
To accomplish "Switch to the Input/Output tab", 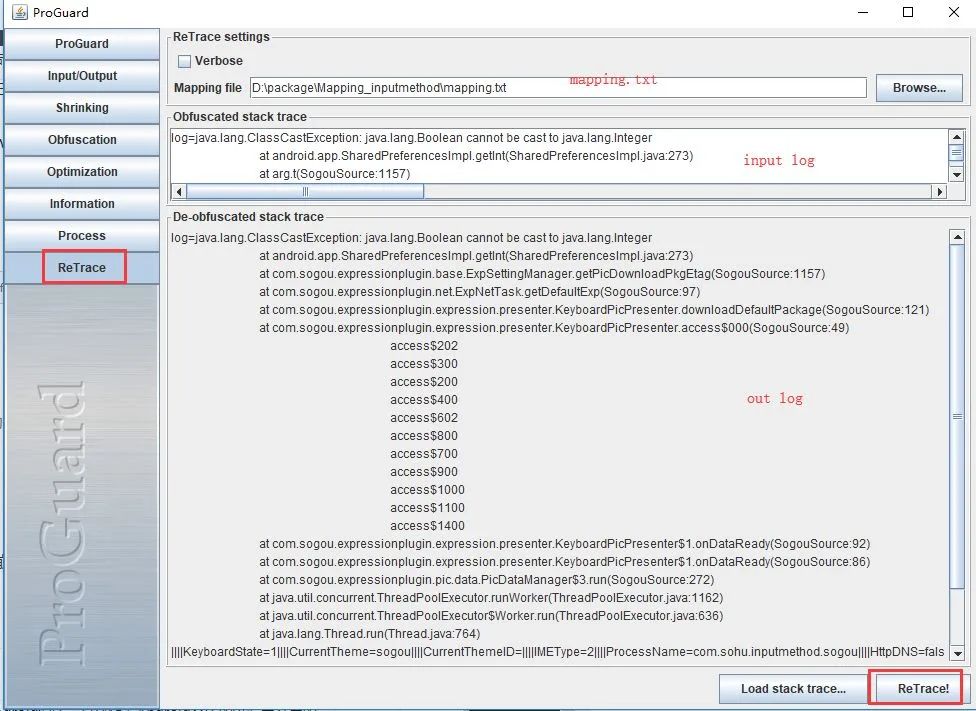I will pos(82,76).
